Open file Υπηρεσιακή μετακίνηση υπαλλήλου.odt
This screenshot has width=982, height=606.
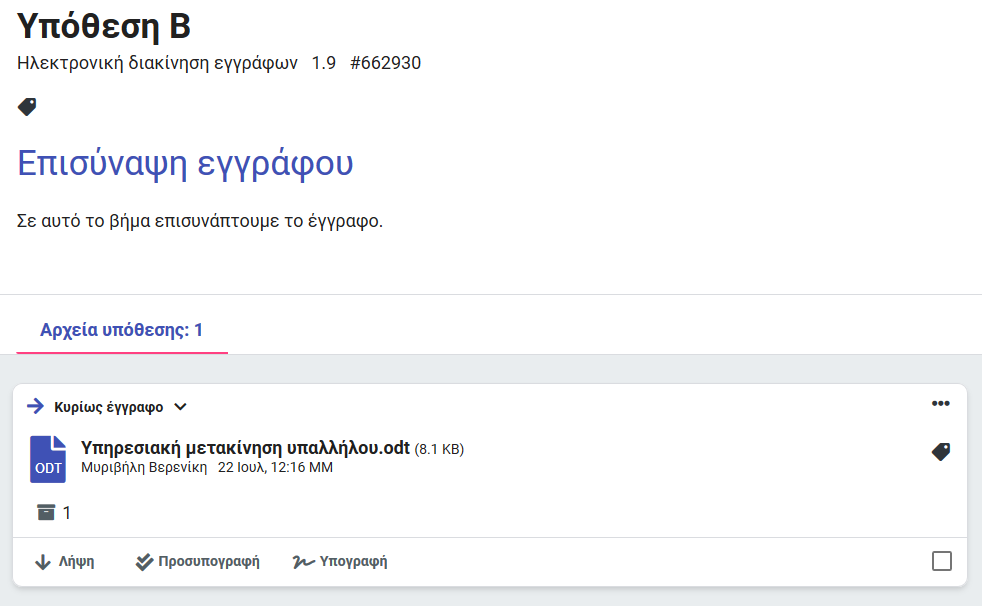[245, 448]
